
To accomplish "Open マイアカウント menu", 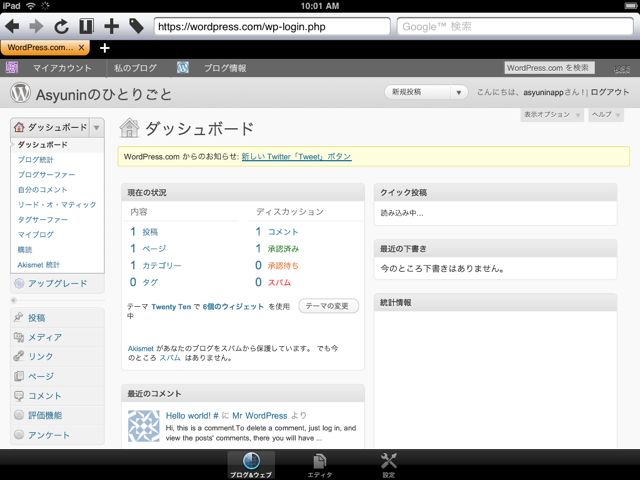I will click(x=62, y=68).
